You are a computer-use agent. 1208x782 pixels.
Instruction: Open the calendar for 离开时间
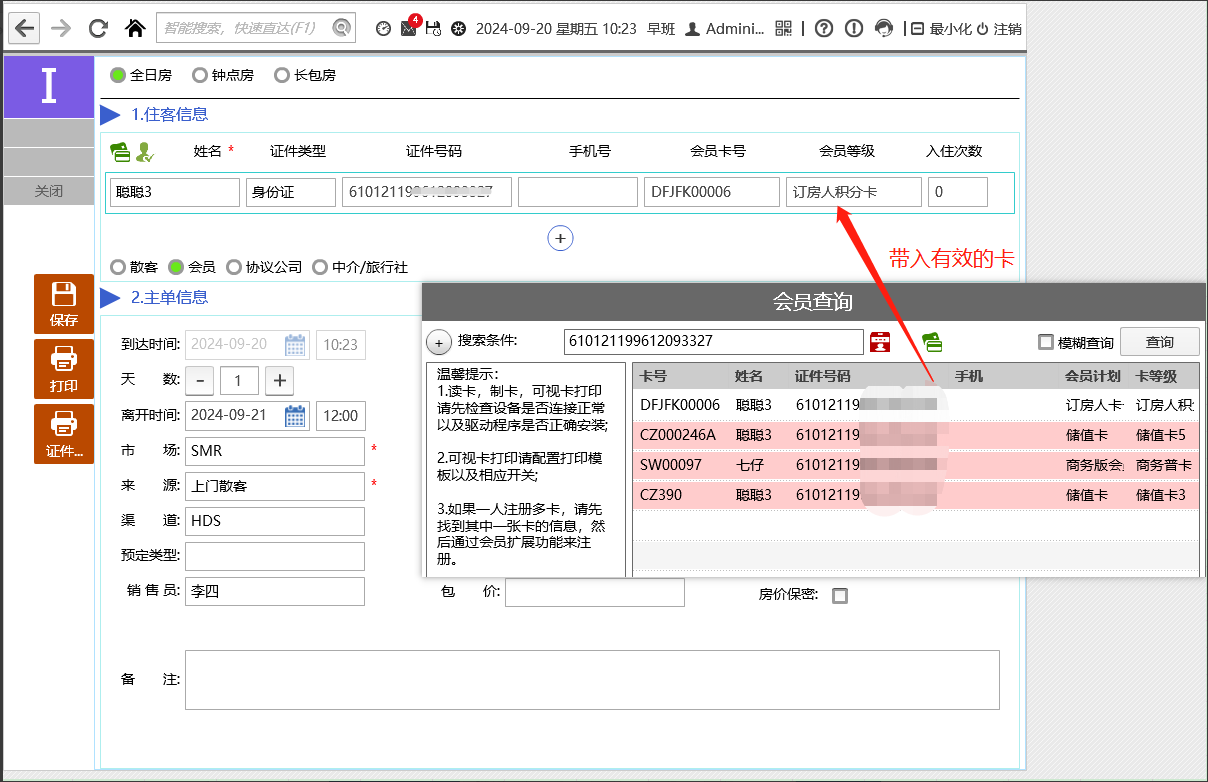tap(295, 415)
